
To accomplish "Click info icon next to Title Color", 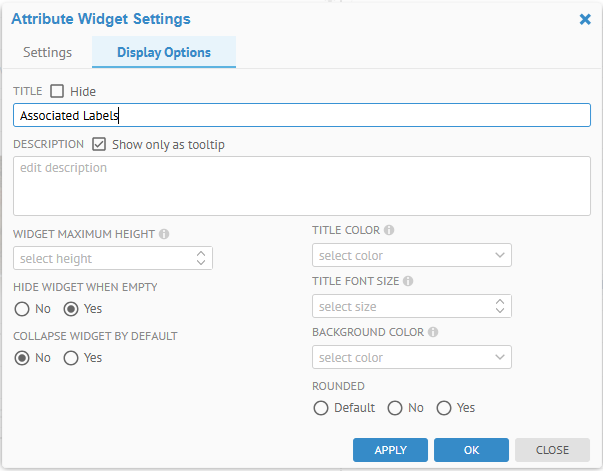I will point(389,230).
